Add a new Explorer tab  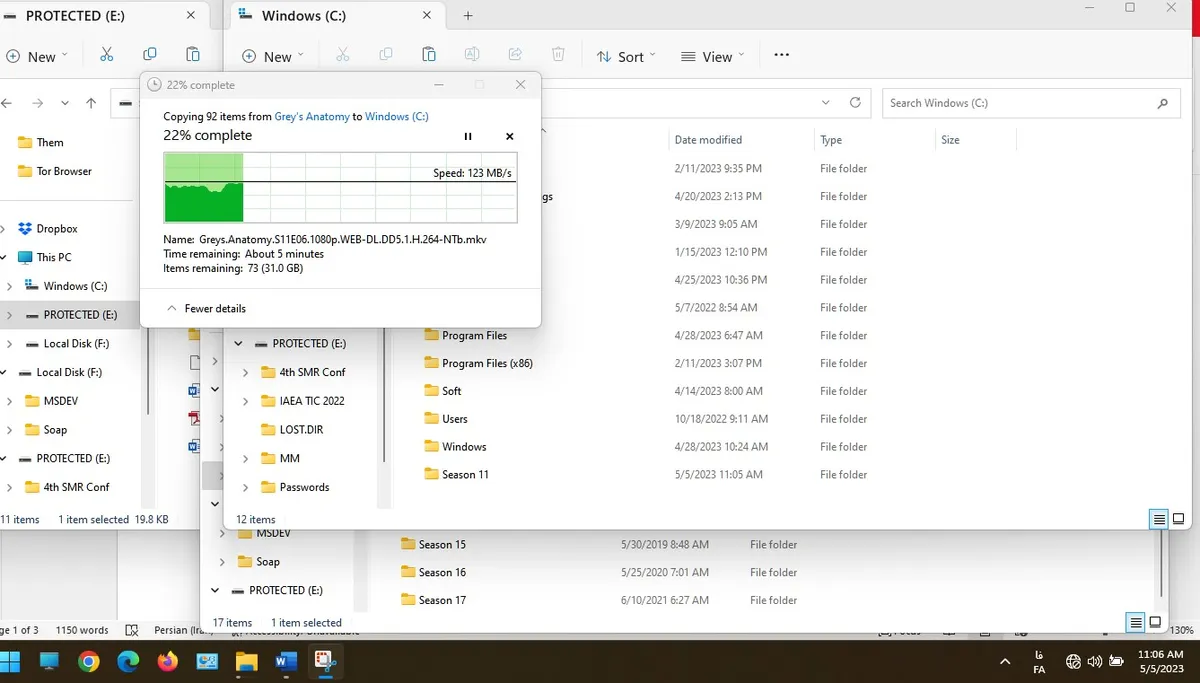tap(468, 16)
